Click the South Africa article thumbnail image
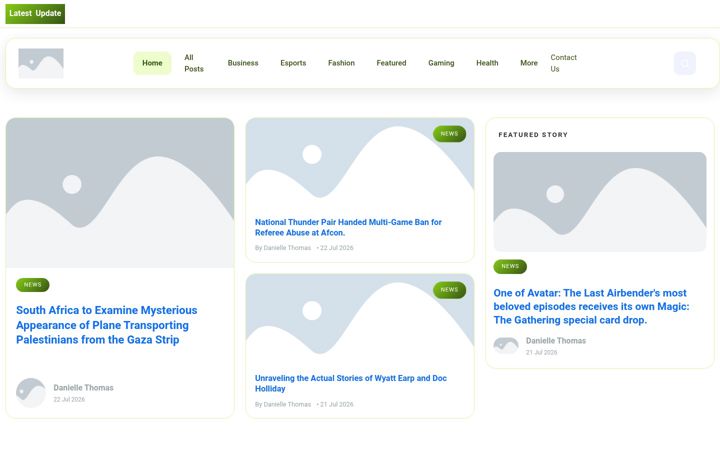The image size is (720, 450). click(x=120, y=193)
